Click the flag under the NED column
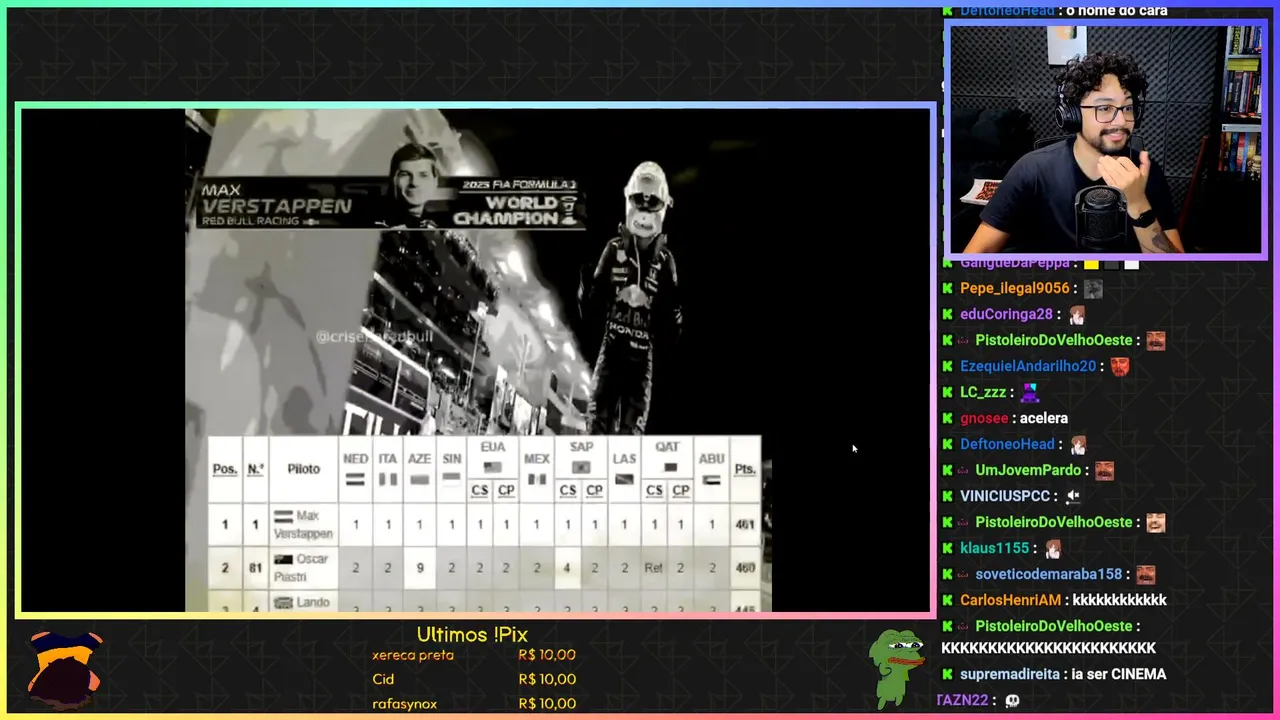The image size is (1280, 720). pos(355,480)
